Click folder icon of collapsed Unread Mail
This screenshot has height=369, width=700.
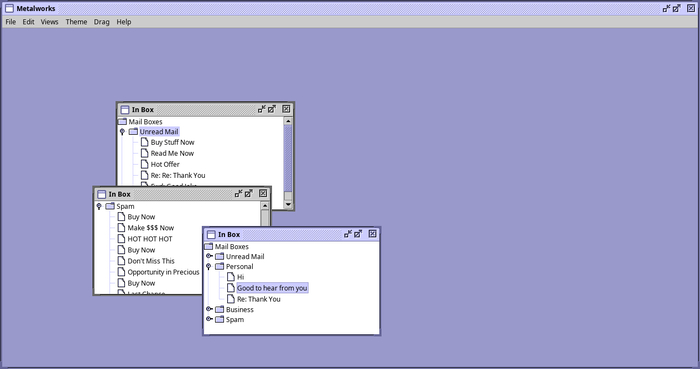[219, 257]
